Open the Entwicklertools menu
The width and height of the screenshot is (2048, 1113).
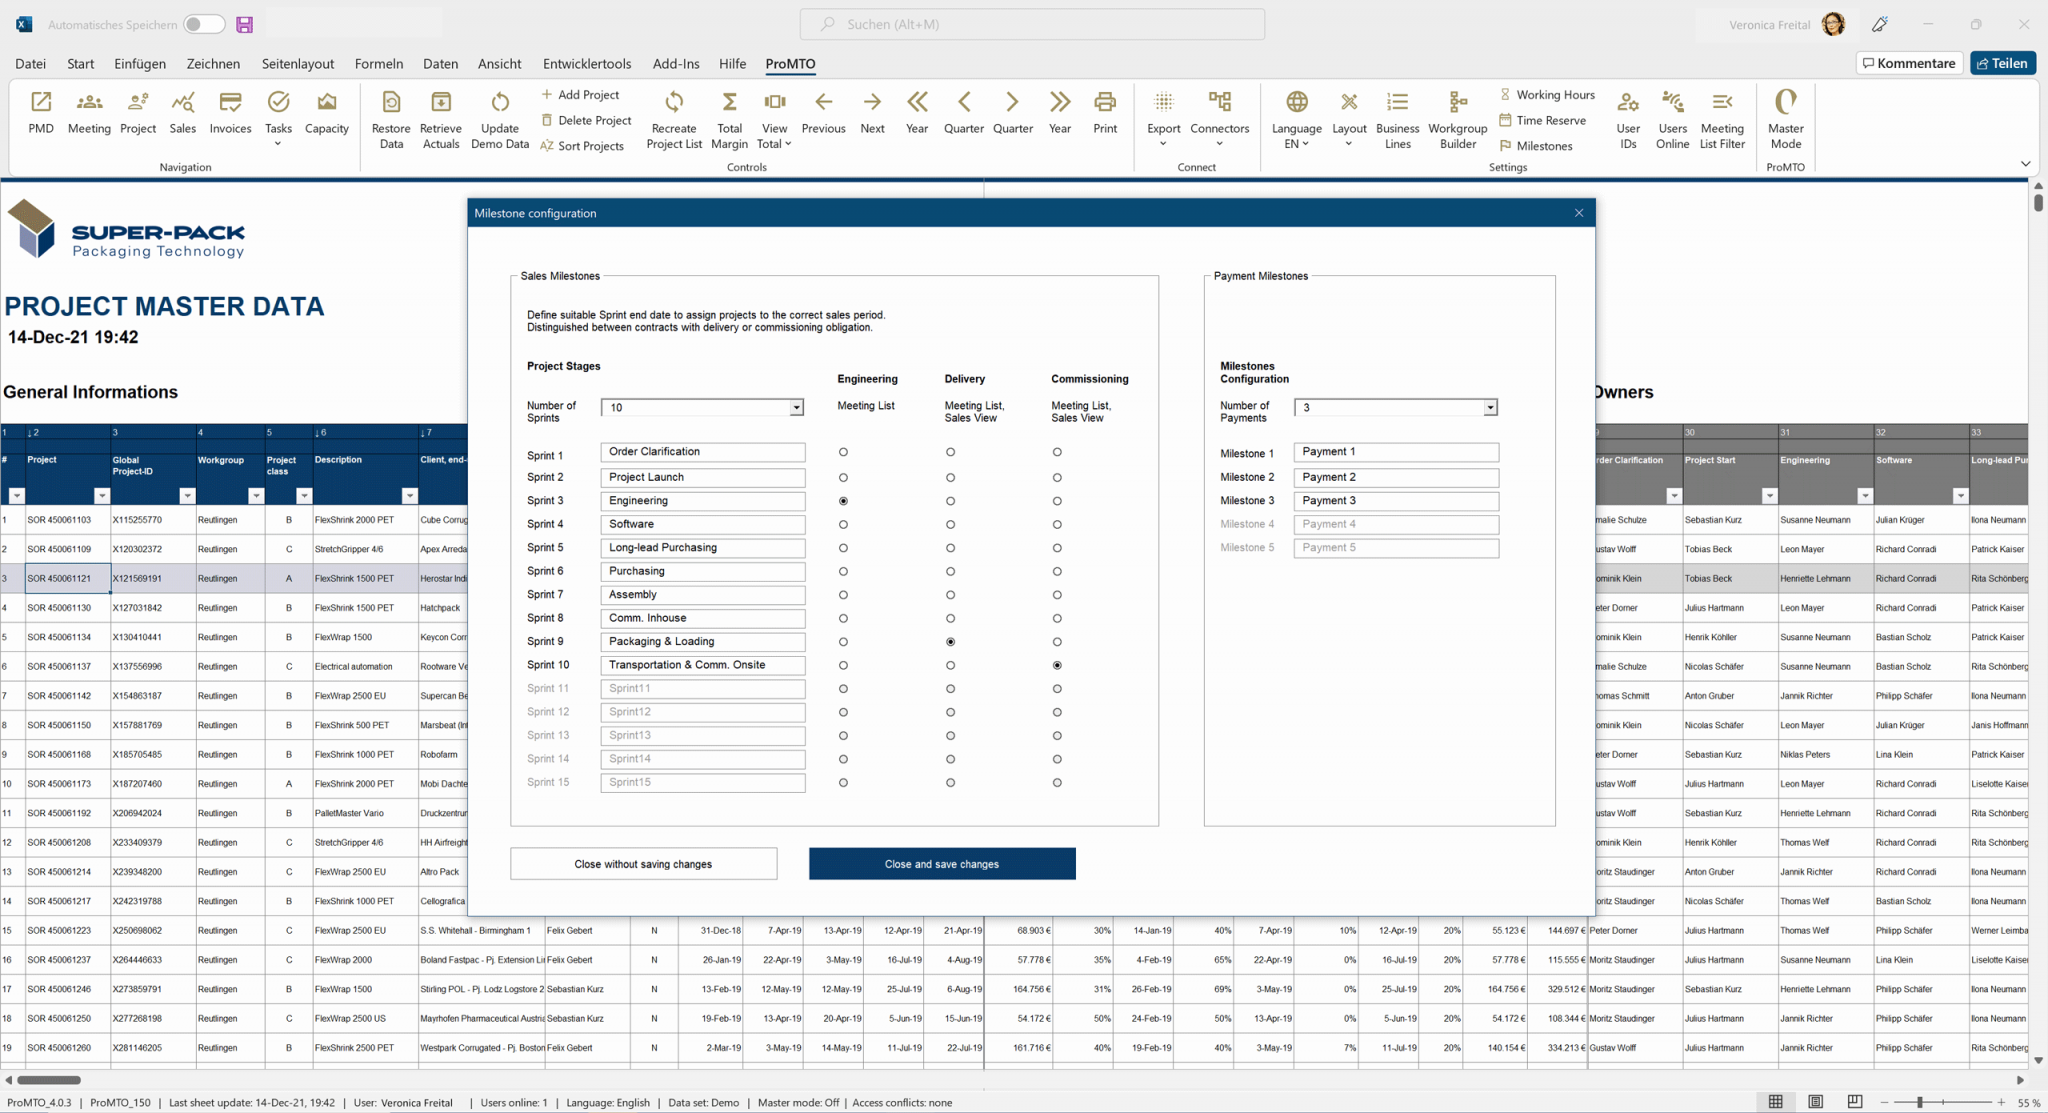pyautogui.click(x=587, y=63)
